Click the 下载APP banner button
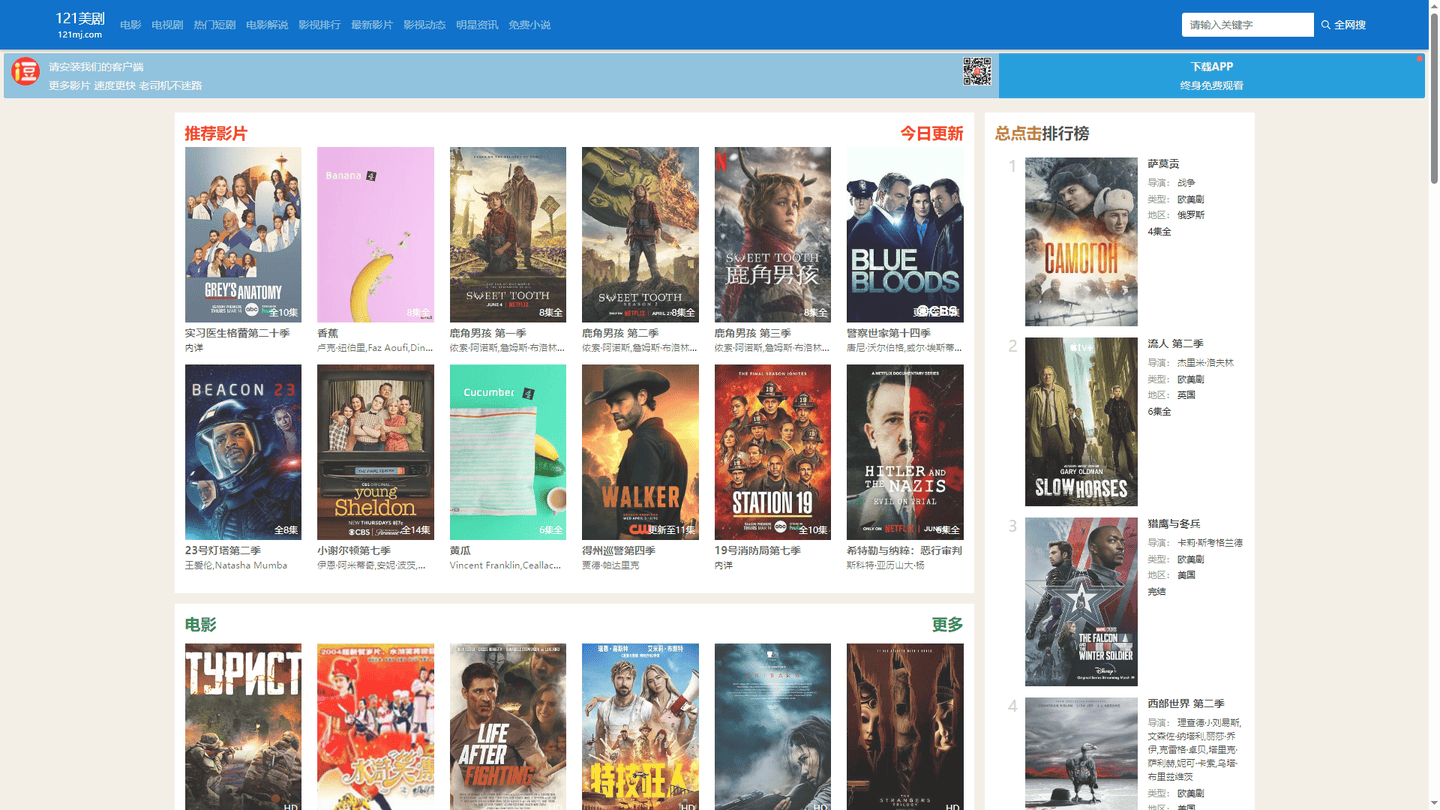1440x810 pixels. 1212,76
